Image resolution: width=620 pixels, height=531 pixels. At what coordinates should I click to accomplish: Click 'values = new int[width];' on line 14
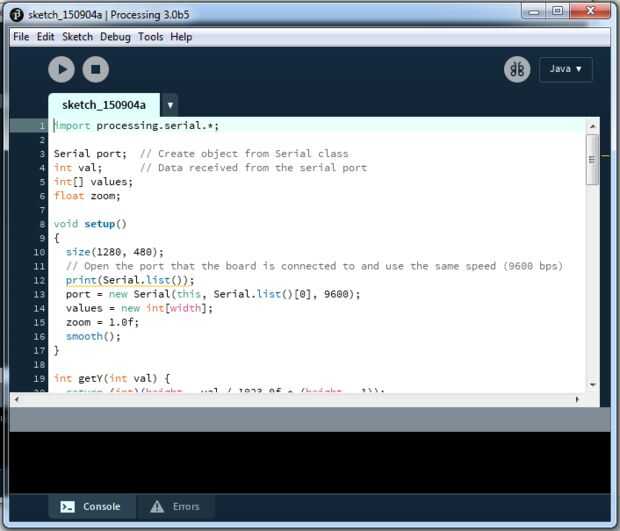pos(139,308)
